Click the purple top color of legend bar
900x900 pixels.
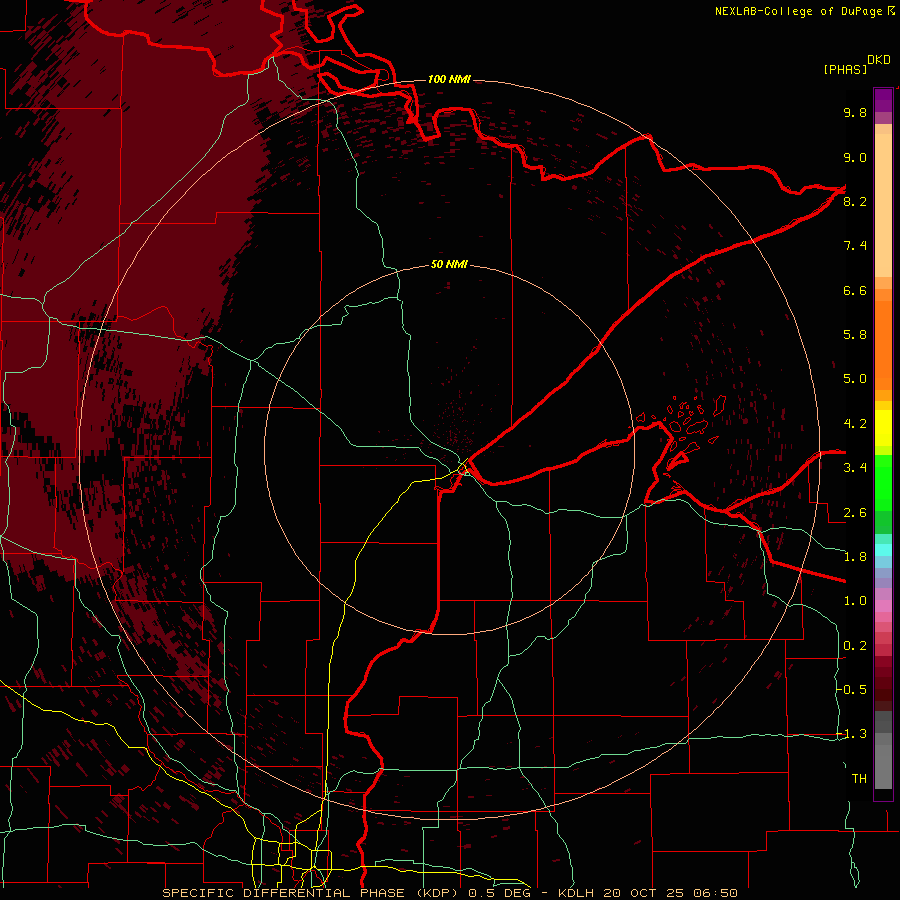click(883, 100)
